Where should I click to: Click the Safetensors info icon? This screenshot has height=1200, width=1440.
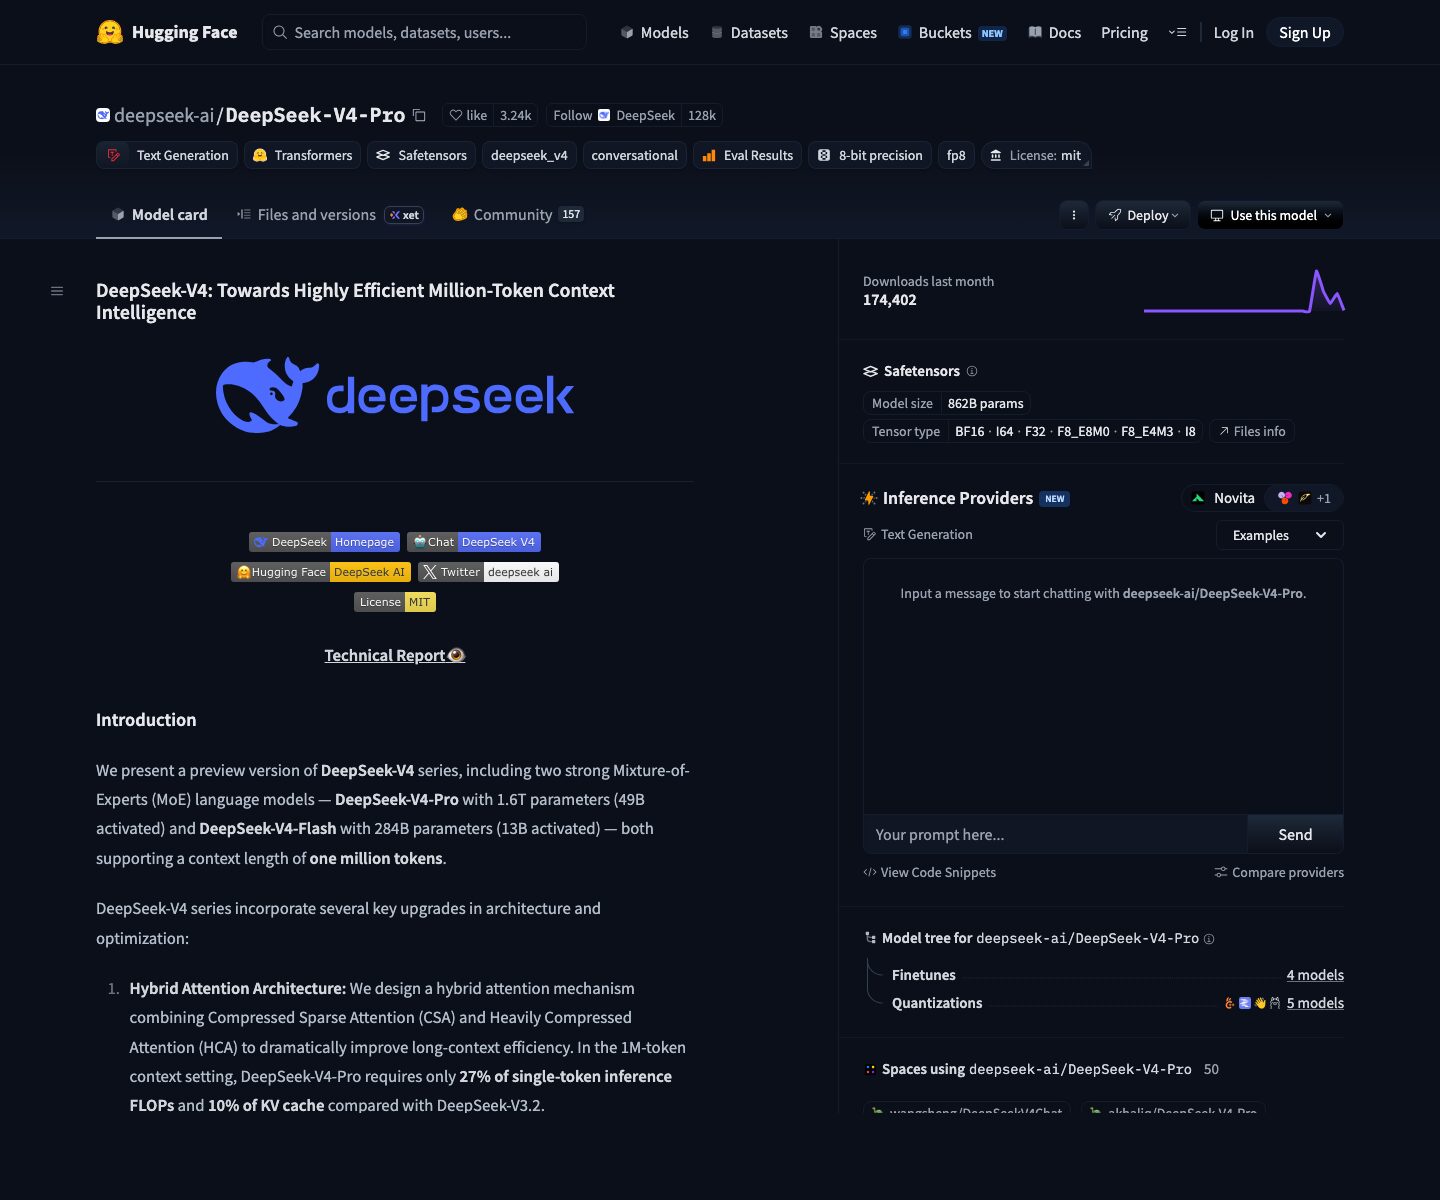coord(972,371)
